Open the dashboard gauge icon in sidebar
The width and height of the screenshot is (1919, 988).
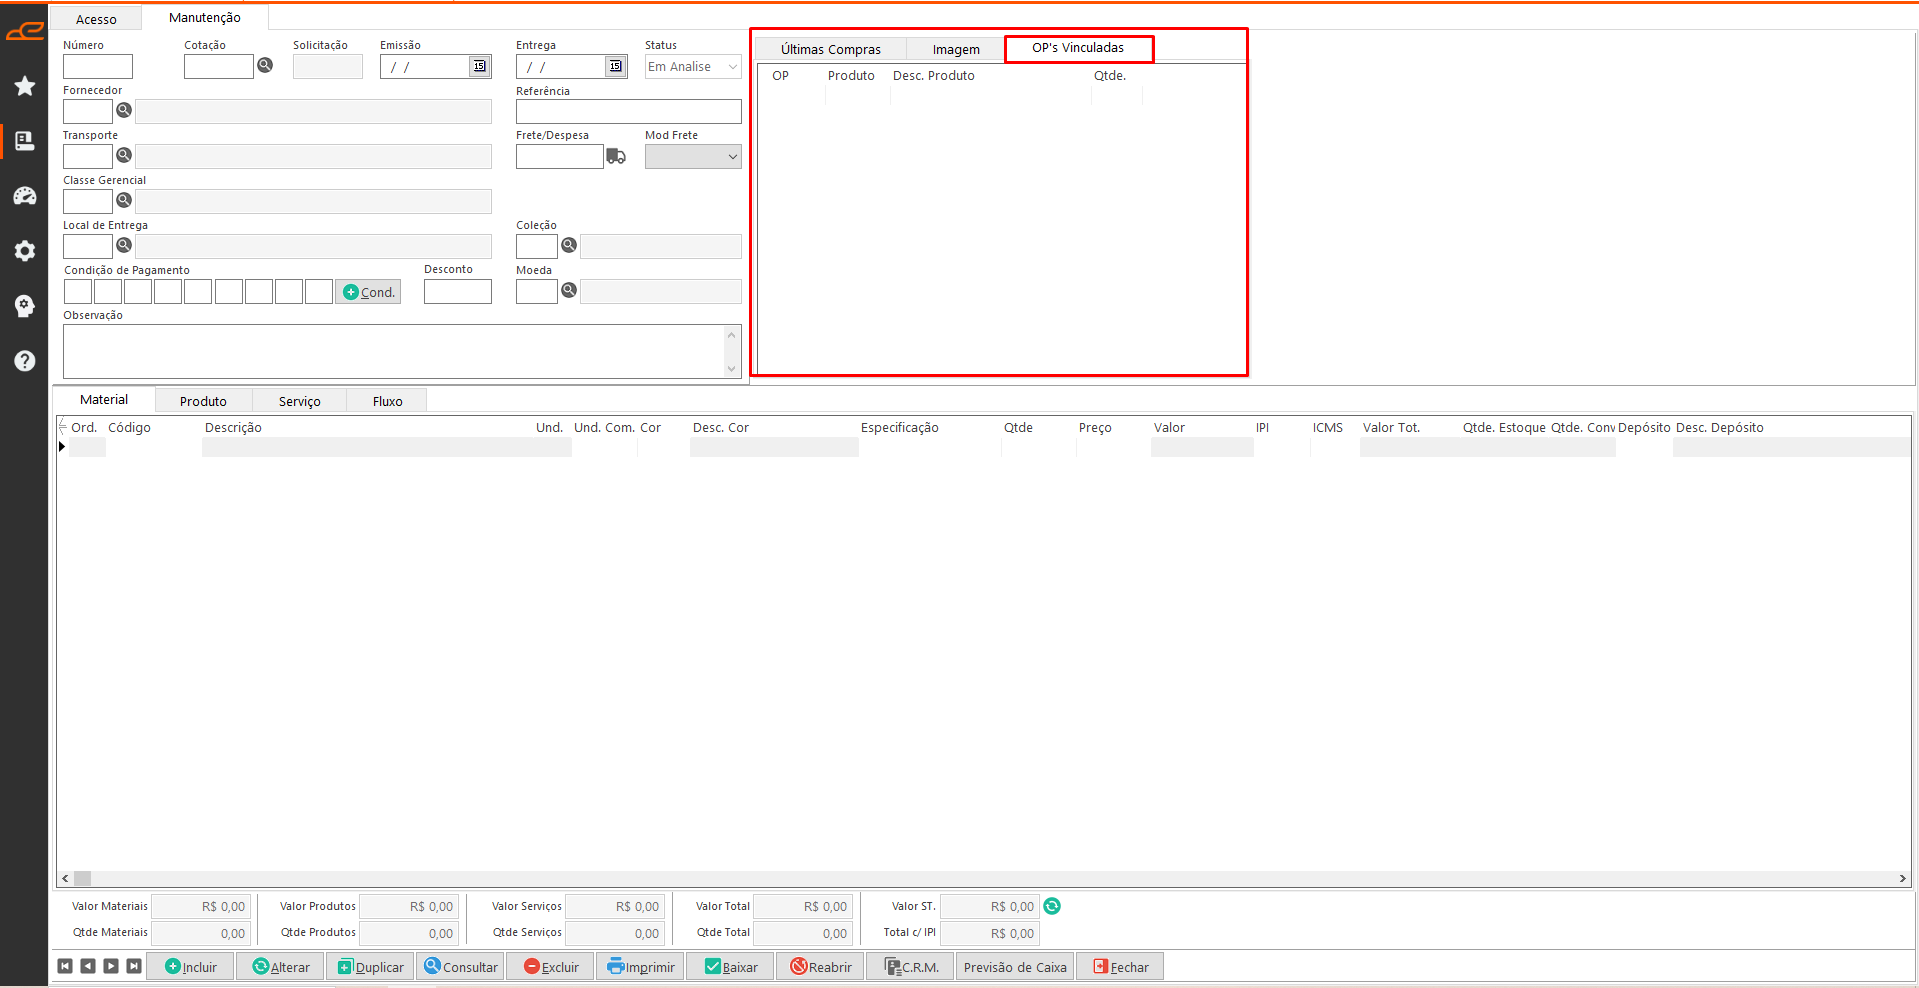click(25, 196)
